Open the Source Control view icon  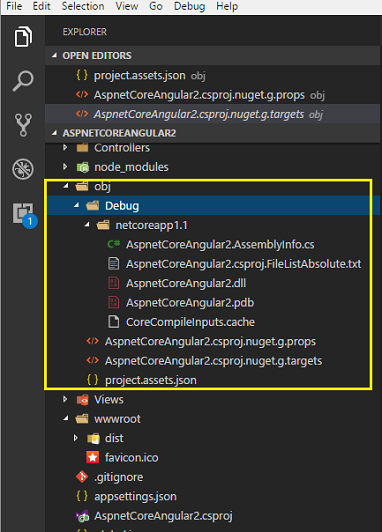(x=23, y=125)
